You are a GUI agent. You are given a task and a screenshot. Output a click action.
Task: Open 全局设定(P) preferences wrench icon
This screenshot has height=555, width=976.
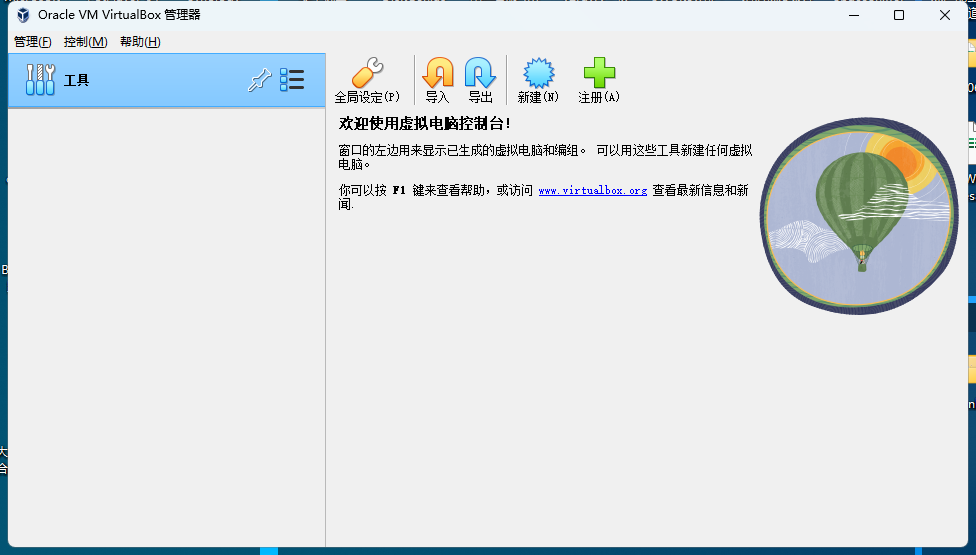(x=367, y=80)
